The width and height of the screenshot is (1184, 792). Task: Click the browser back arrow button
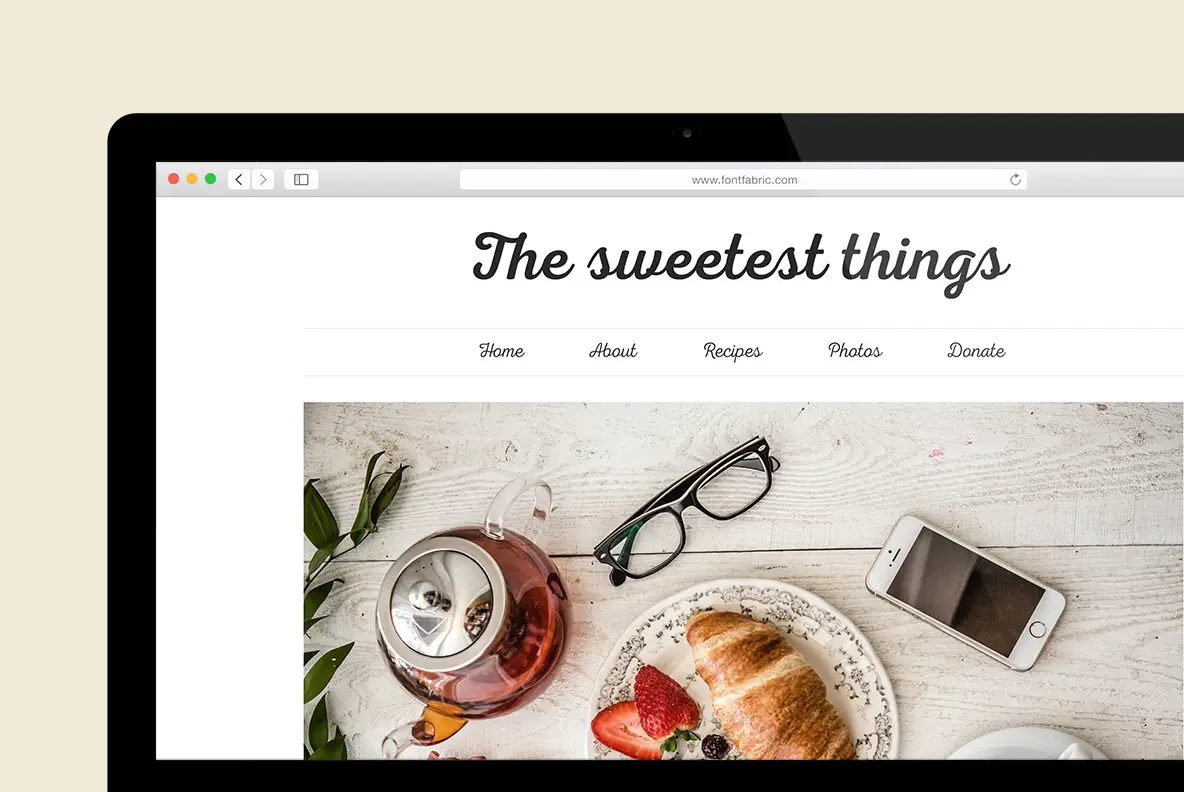239,180
